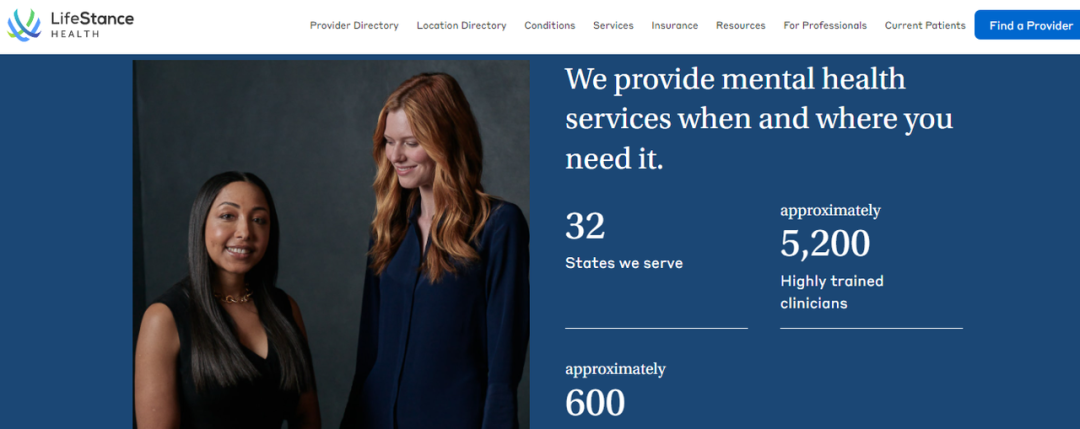Expand the Resources navigation menu
Image resolution: width=1080 pixels, height=429 pixels.
click(x=740, y=25)
